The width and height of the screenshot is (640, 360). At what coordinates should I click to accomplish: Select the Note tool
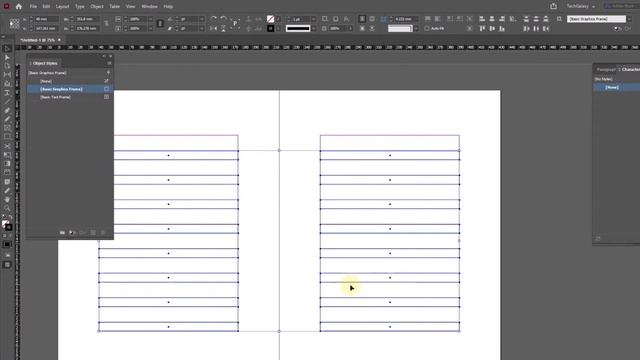coord(7,182)
